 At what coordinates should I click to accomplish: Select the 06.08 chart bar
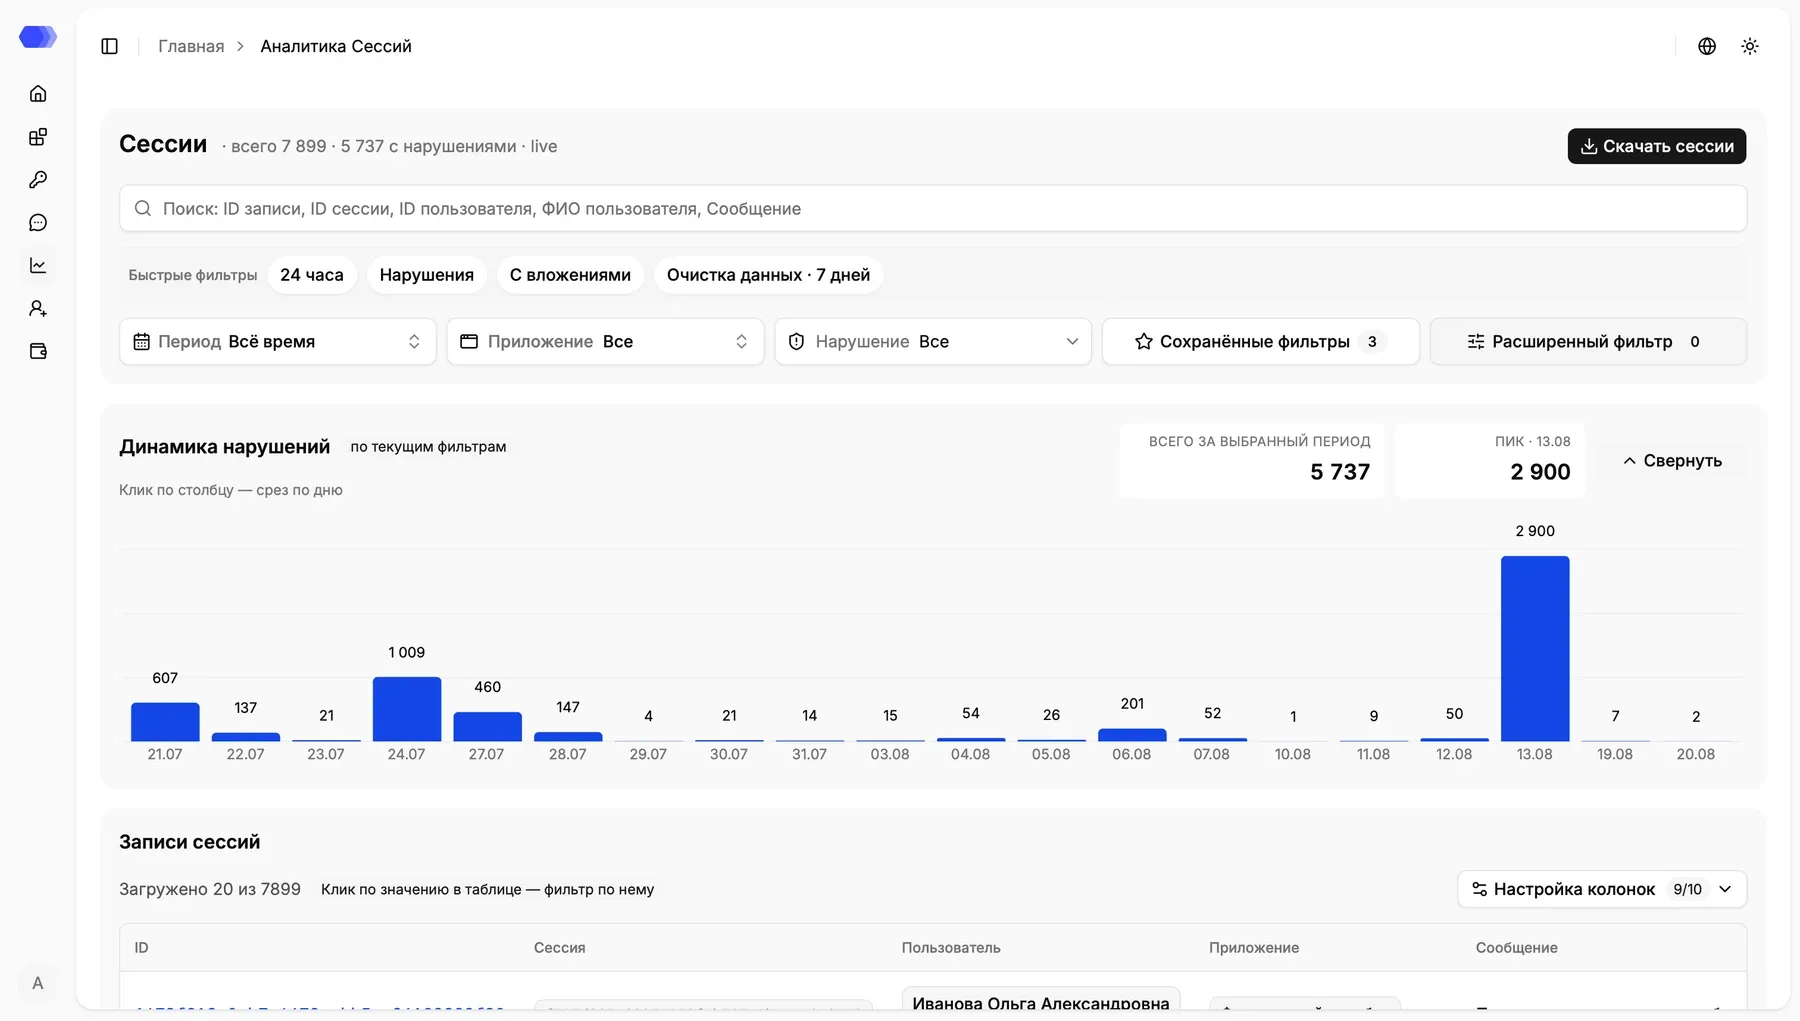pyautogui.click(x=1132, y=735)
